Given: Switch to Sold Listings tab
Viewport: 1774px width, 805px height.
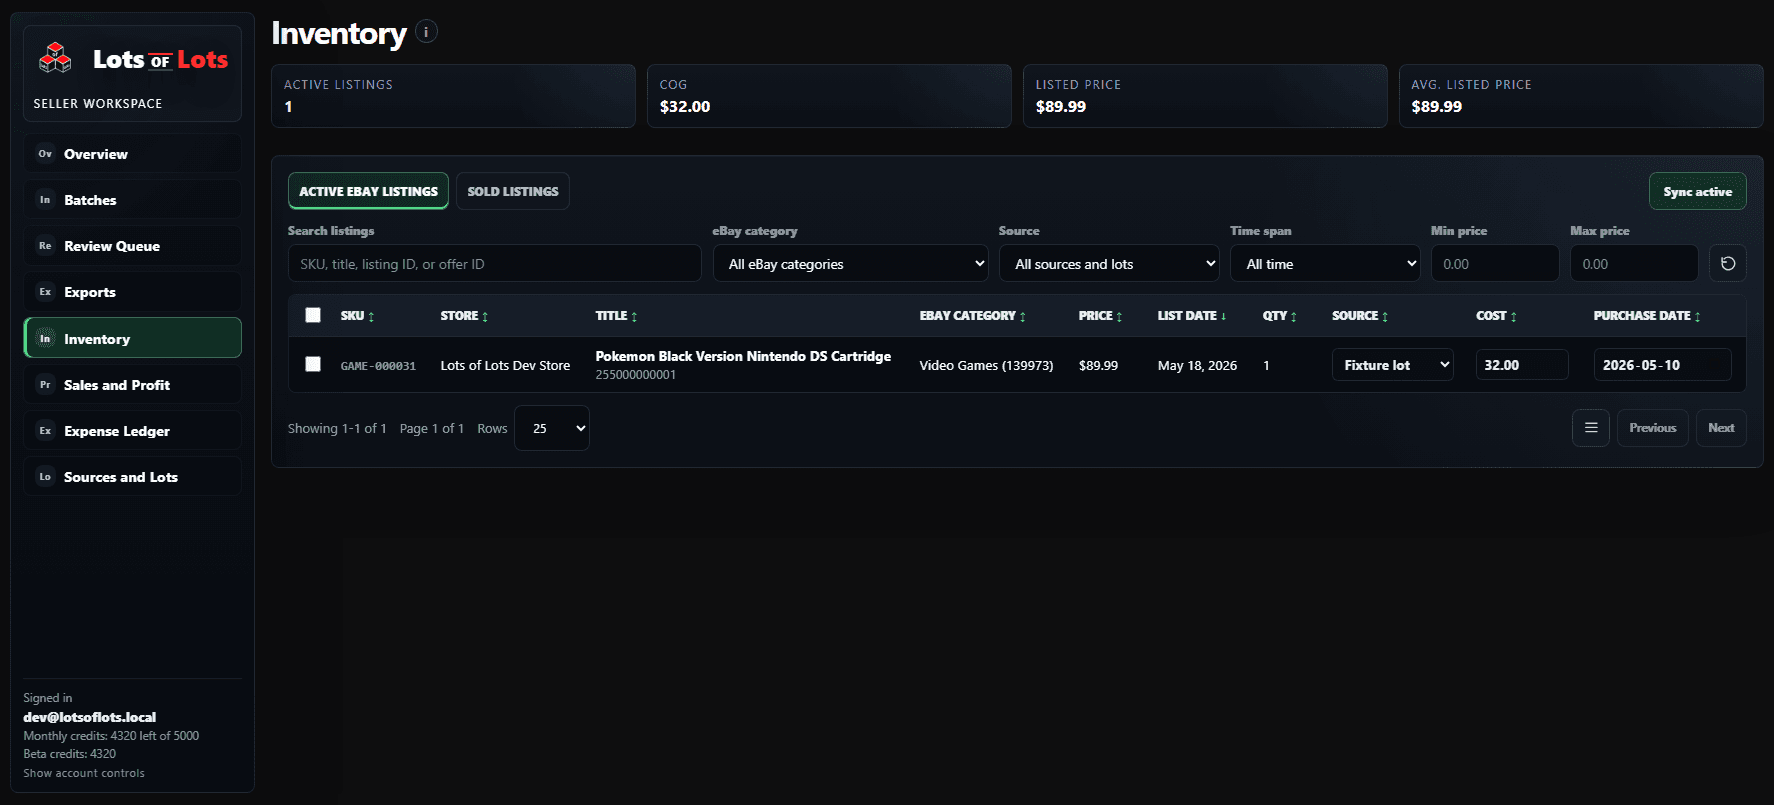Looking at the screenshot, I should [x=513, y=191].
